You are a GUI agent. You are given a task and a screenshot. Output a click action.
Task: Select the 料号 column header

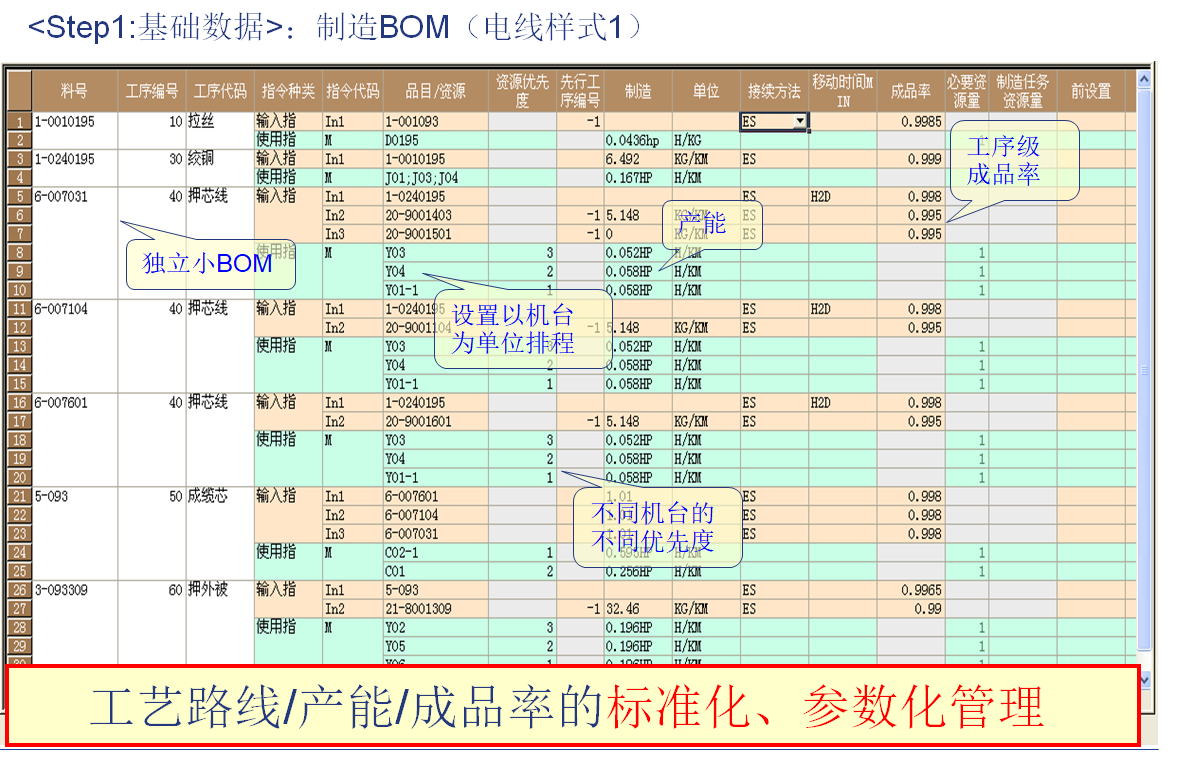click(x=75, y=91)
